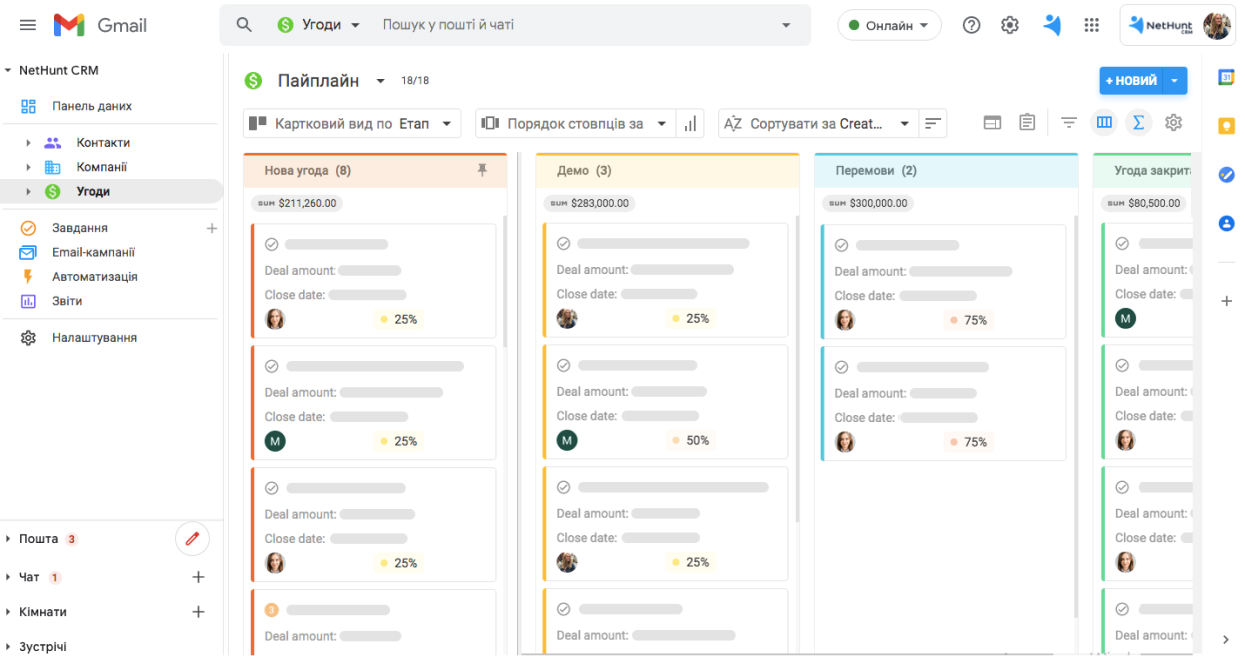
Task: Open Картковий вид по Етап dropdown
Action: (352, 124)
